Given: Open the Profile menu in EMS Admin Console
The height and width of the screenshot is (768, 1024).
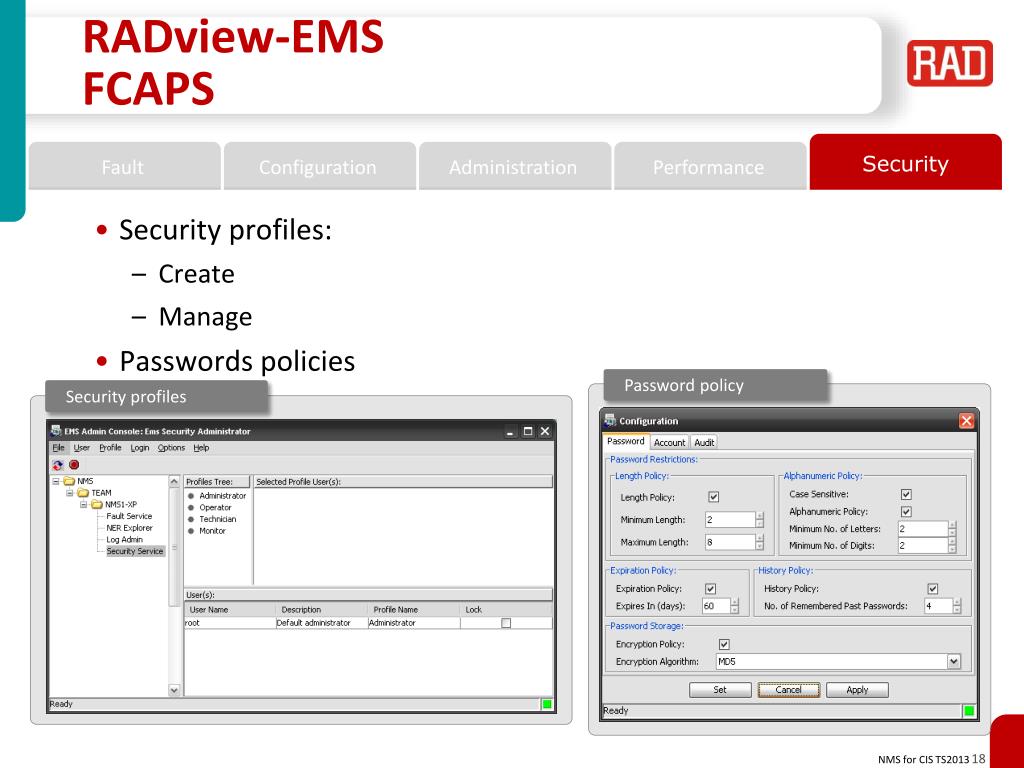Looking at the screenshot, I should tap(110, 448).
